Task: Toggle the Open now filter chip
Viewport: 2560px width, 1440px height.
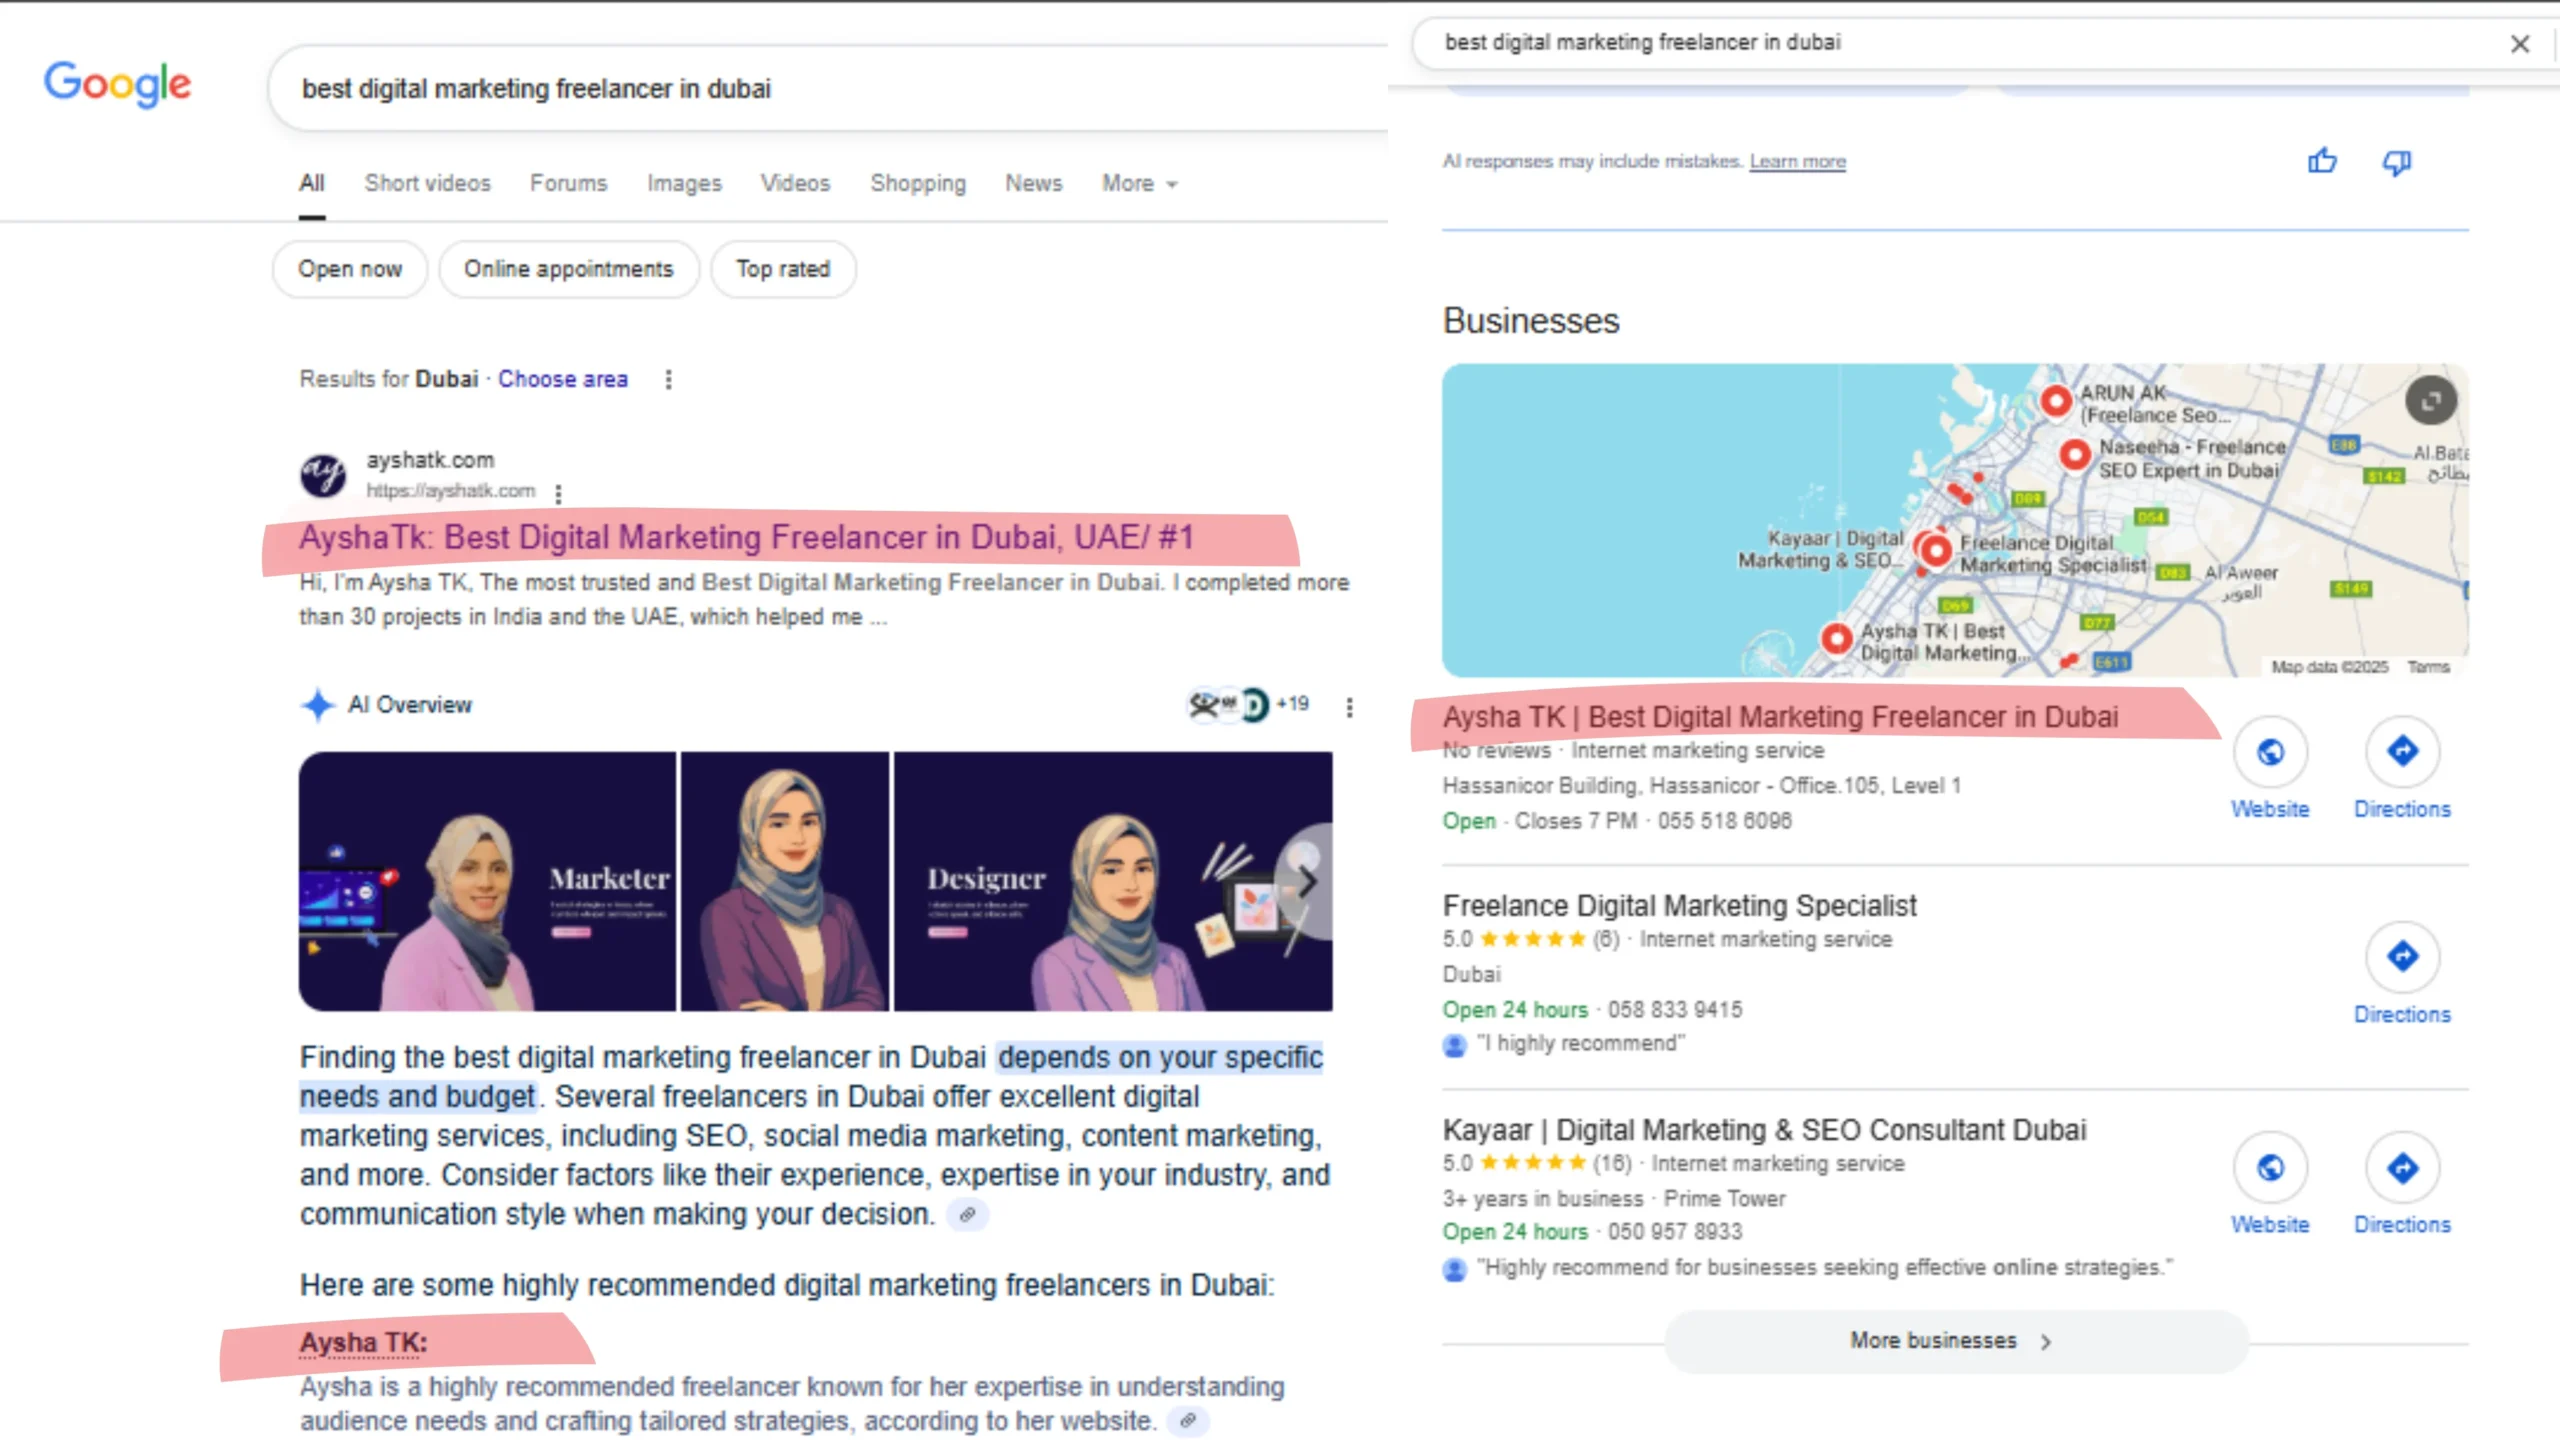Action: 350,269
